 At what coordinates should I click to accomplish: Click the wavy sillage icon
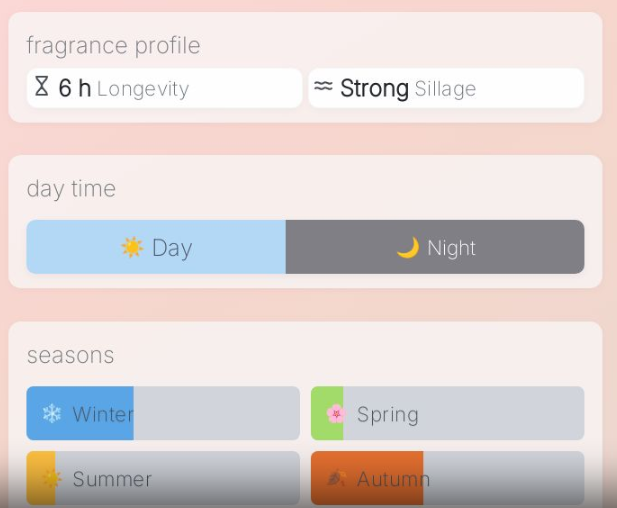click(322, 87)
